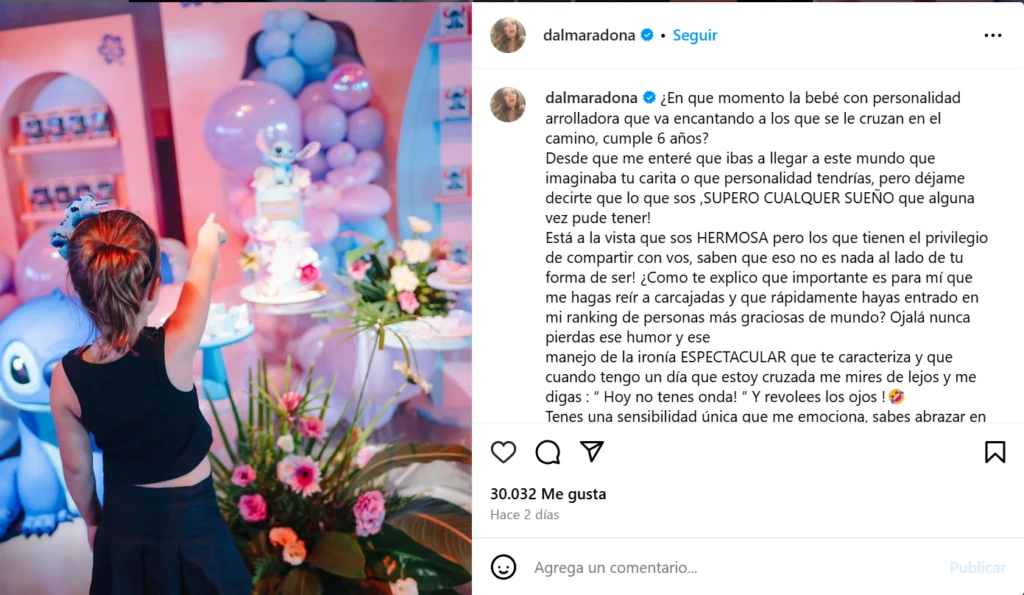Click the Publicar comment button

point(977,568)
